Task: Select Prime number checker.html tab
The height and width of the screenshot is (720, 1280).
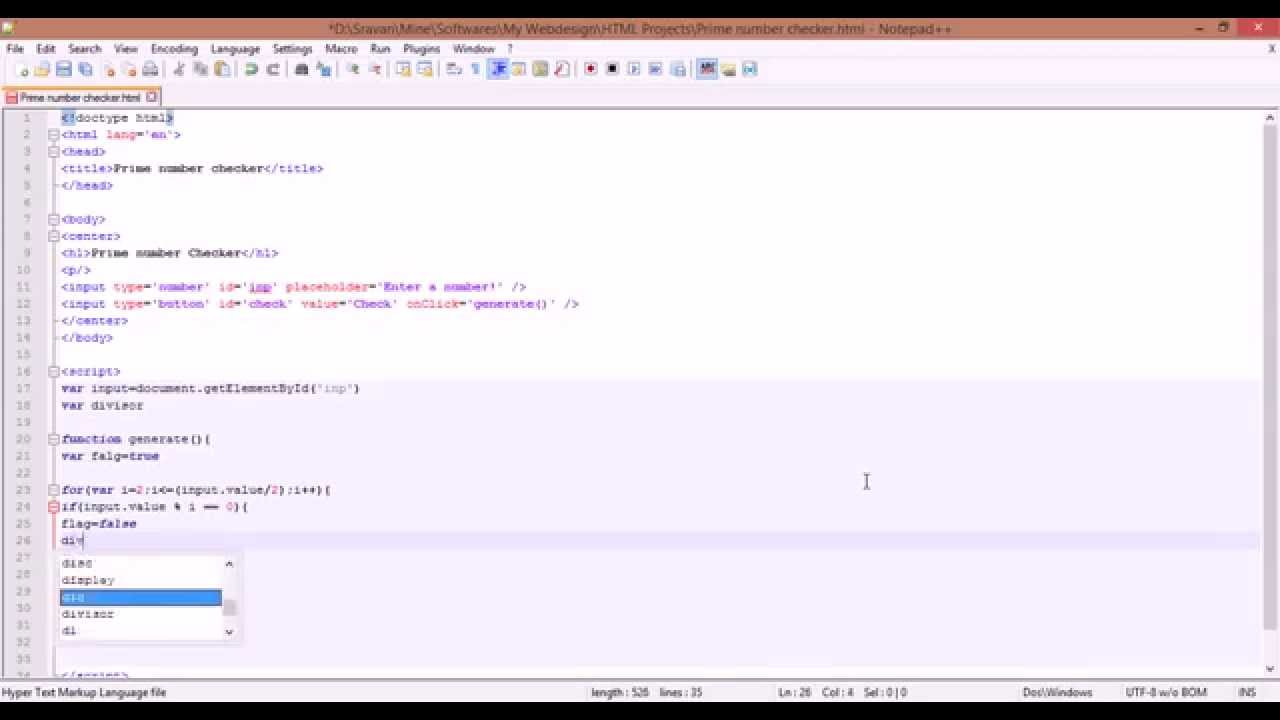Action: [x=80, y=97]
